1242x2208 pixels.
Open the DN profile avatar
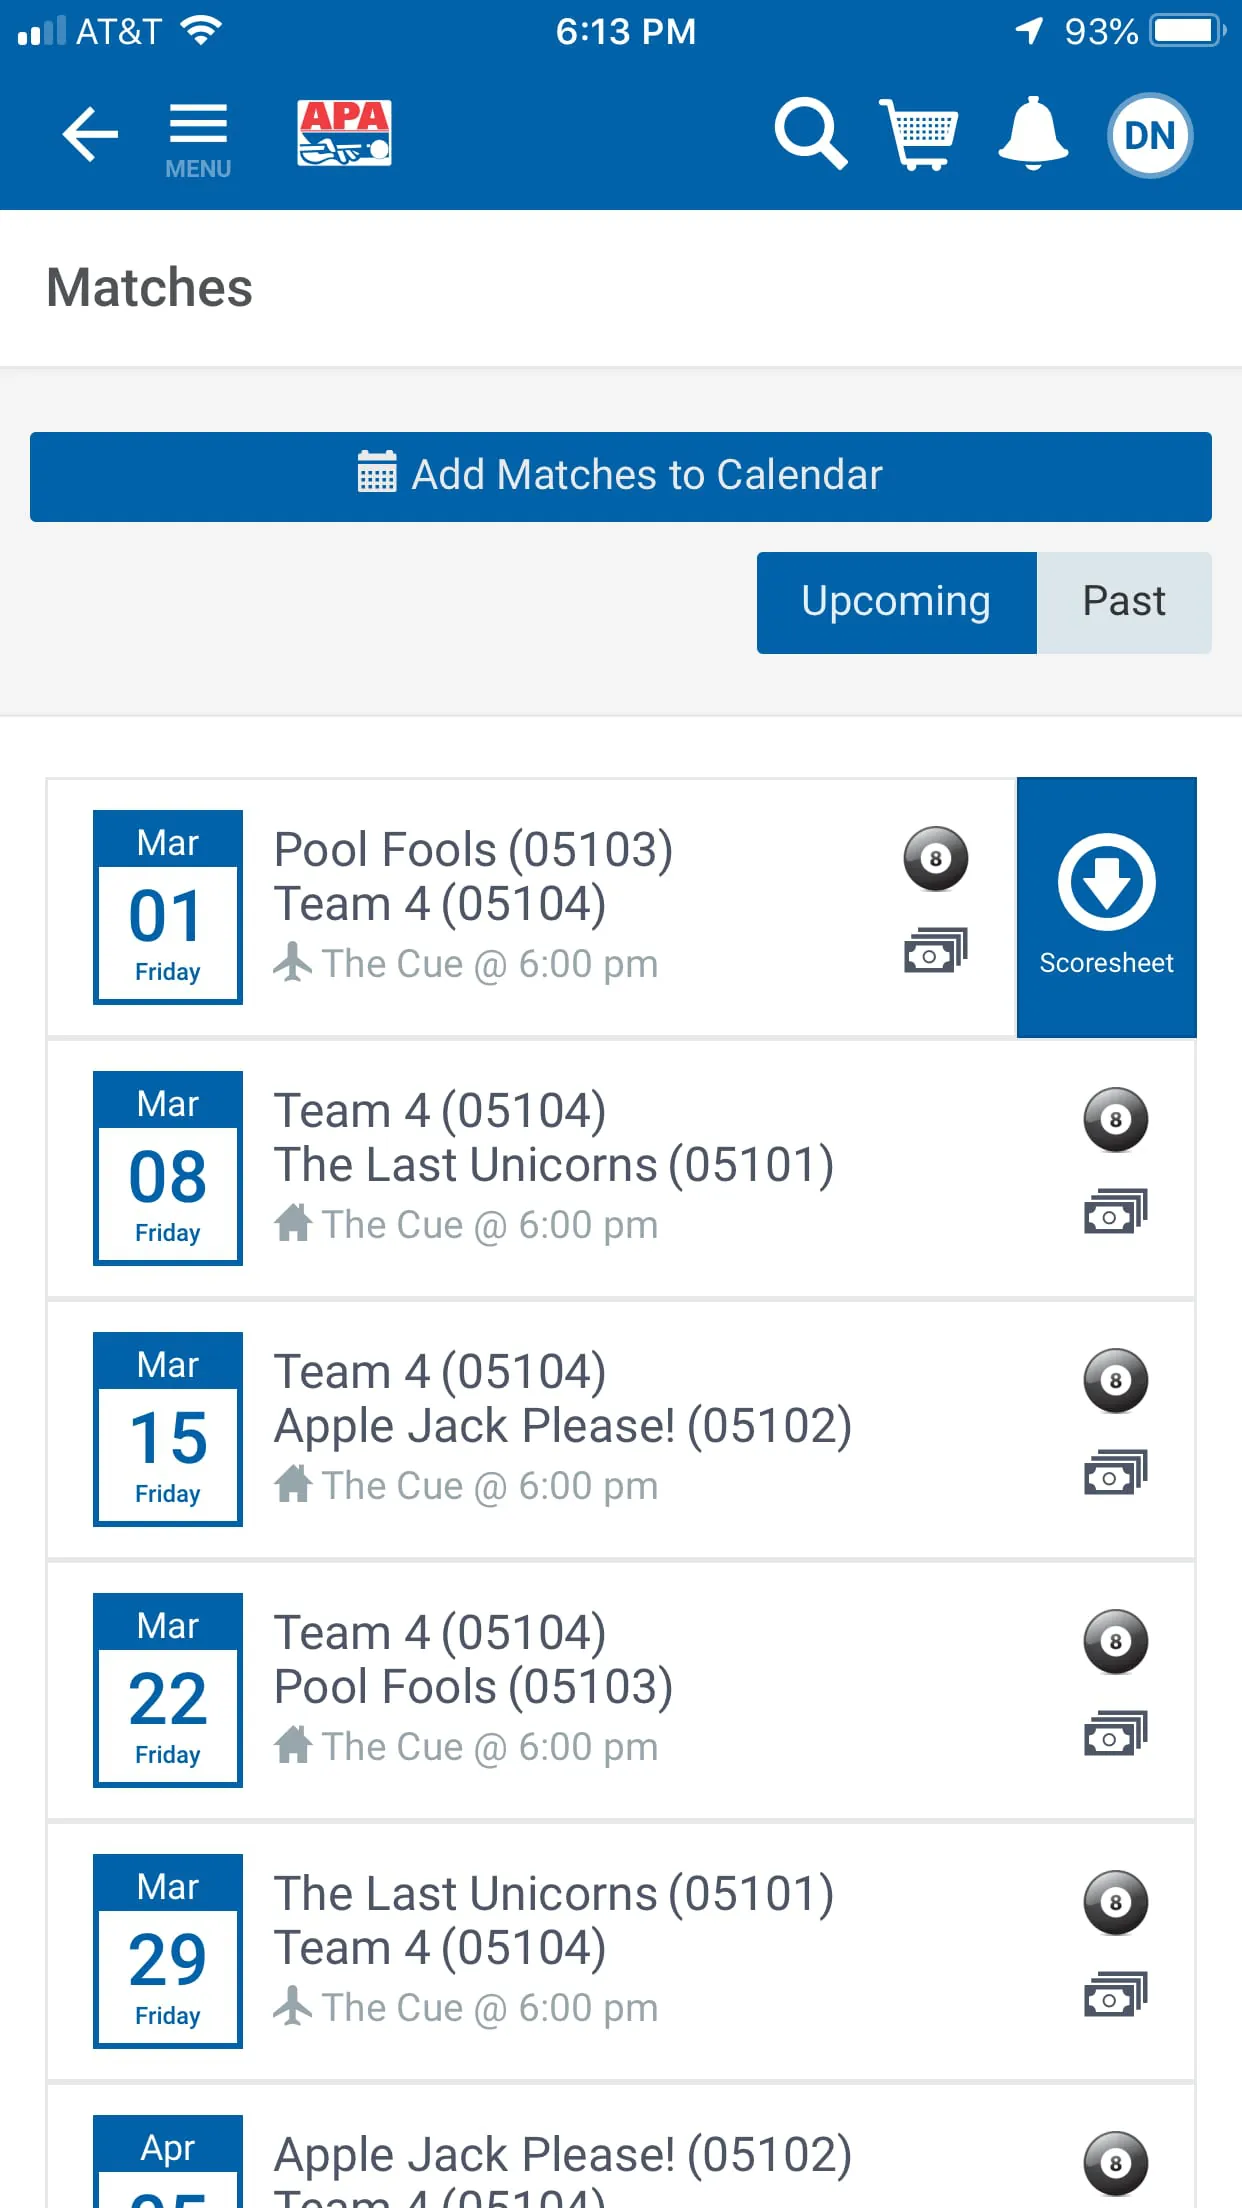point(1149,135)
